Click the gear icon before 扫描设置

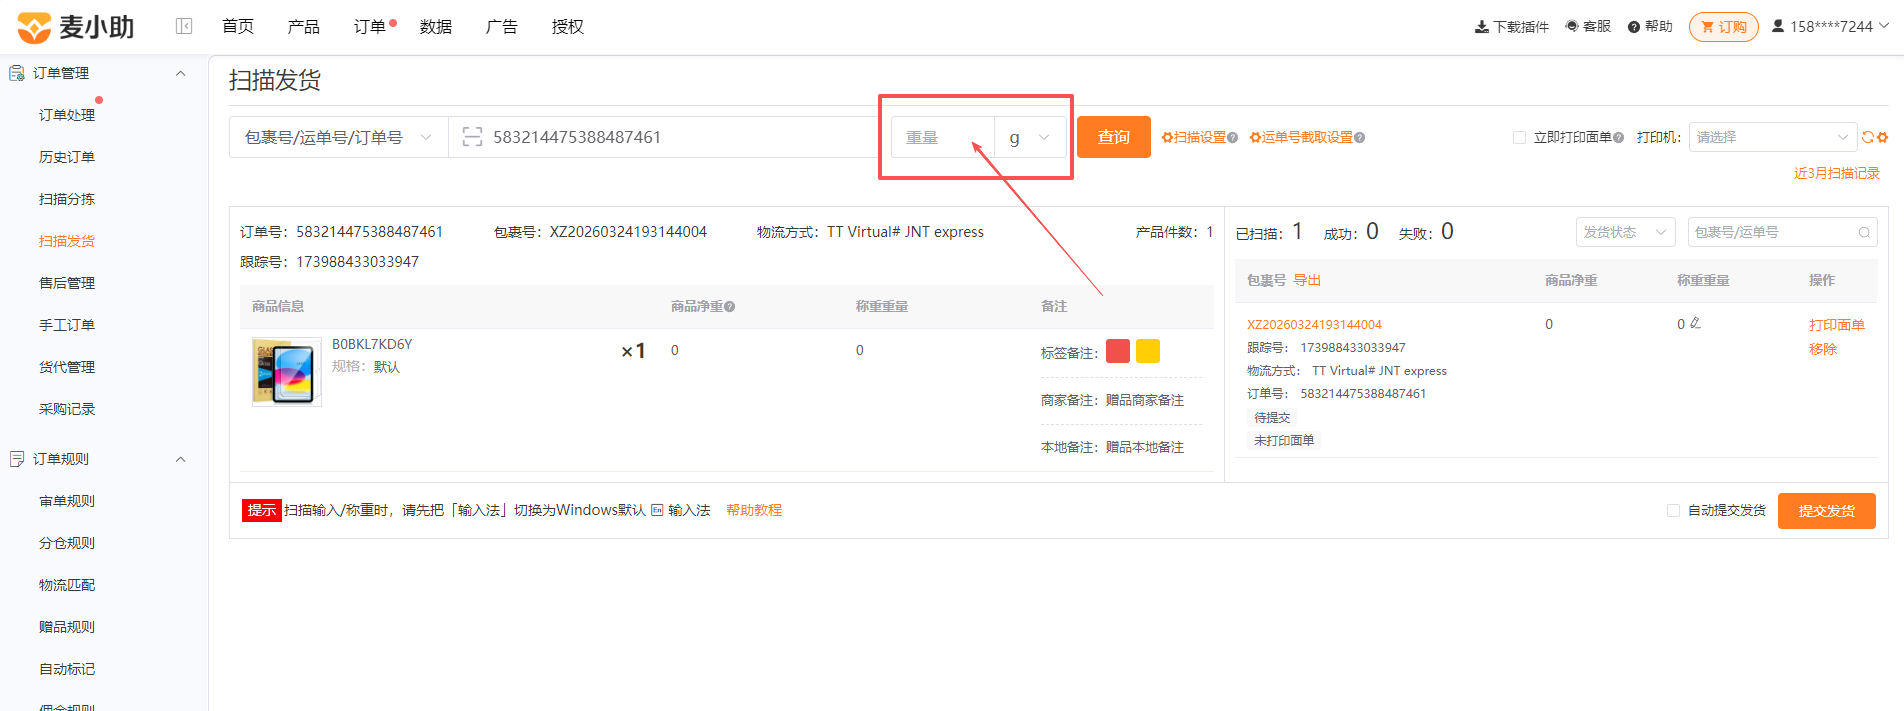pyautogui.click(x=1167, y=137)
